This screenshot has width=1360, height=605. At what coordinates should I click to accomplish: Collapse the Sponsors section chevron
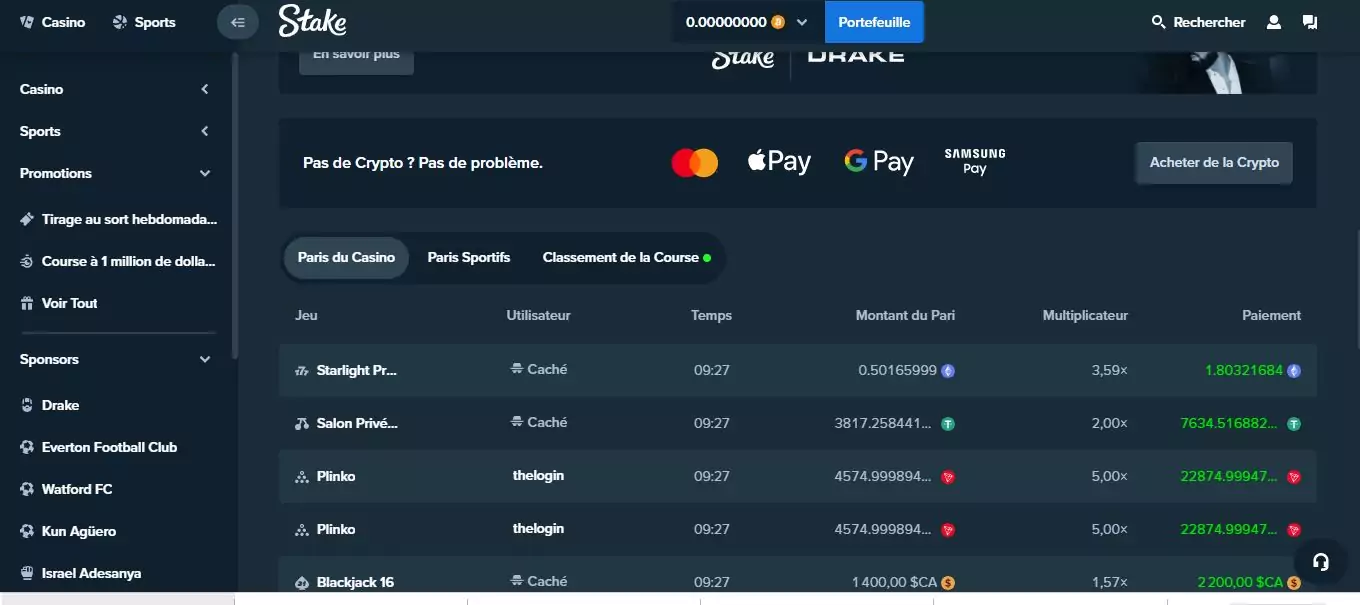(204, 359)
